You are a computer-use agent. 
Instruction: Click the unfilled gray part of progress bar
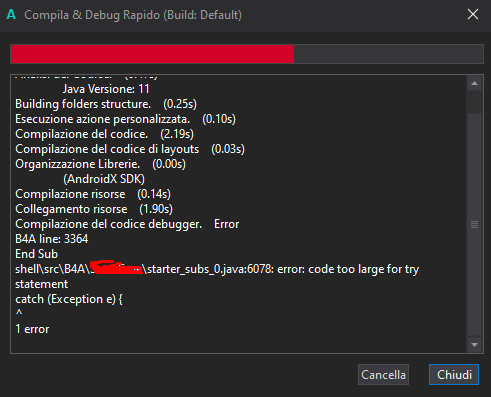pos(388,54)
